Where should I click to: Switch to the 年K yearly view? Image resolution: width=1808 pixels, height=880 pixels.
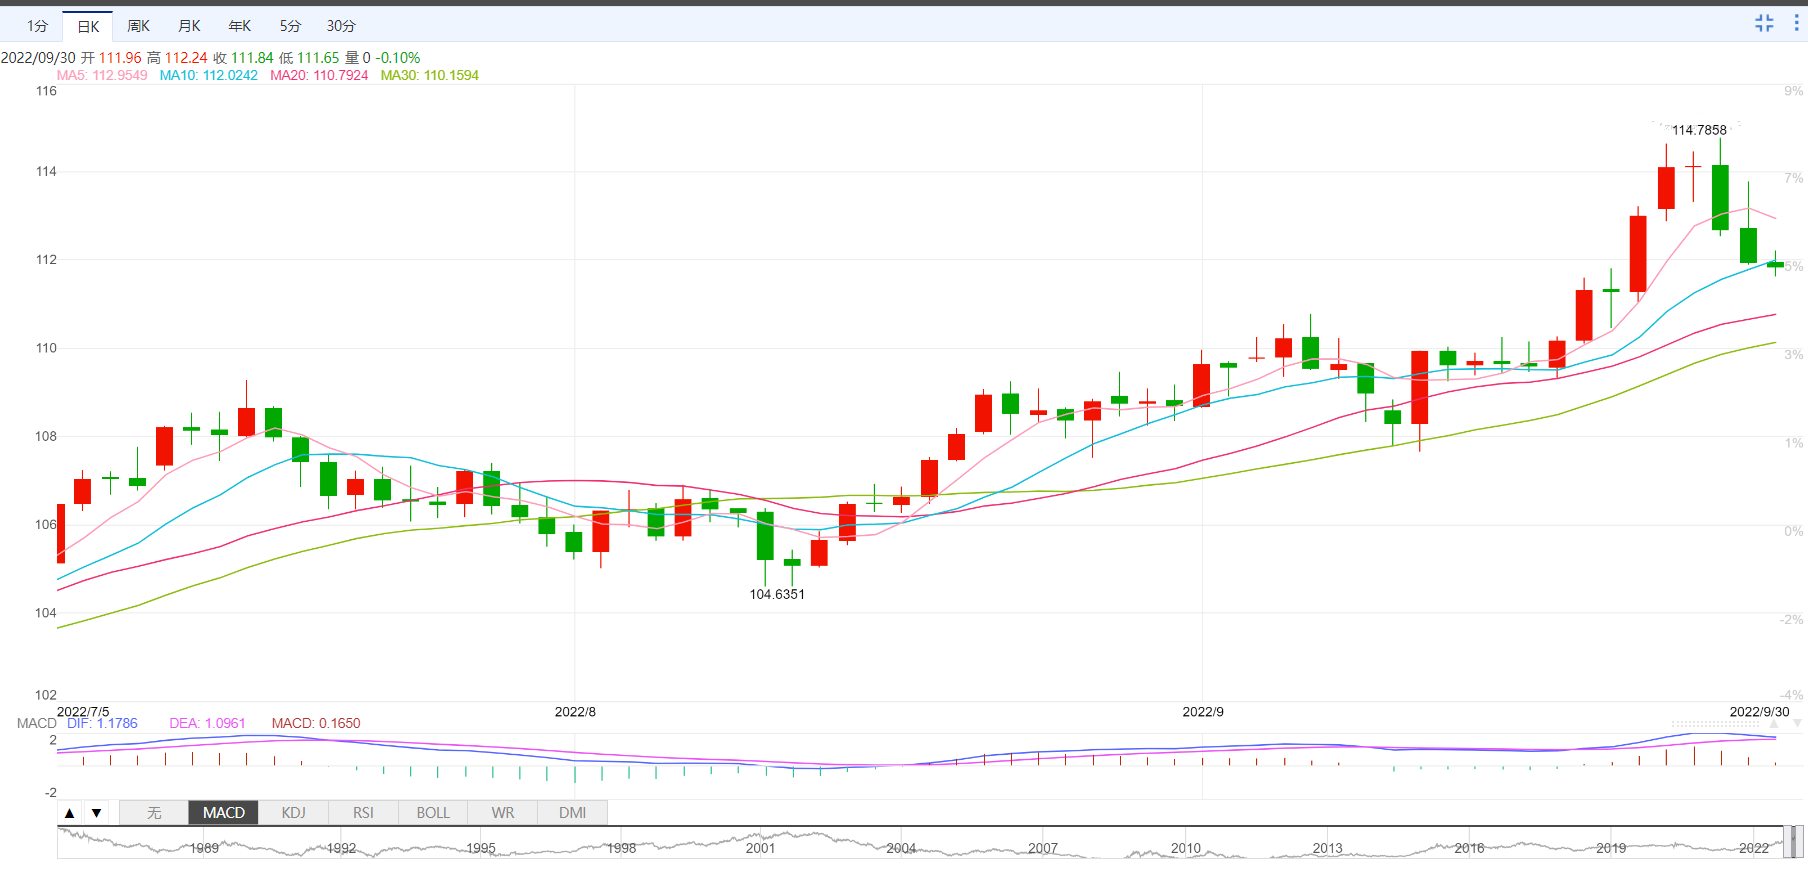click(x=240, y=26)
